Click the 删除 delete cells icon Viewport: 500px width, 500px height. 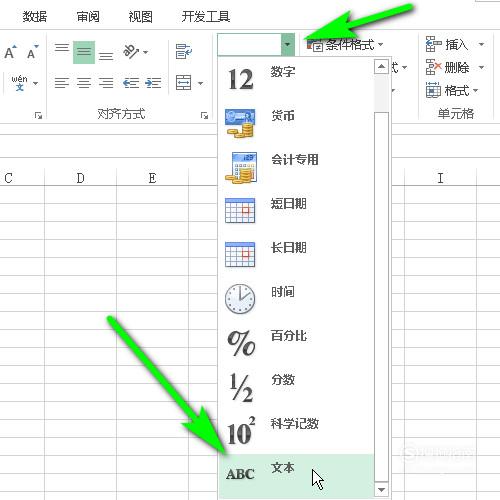pos(433,68)
